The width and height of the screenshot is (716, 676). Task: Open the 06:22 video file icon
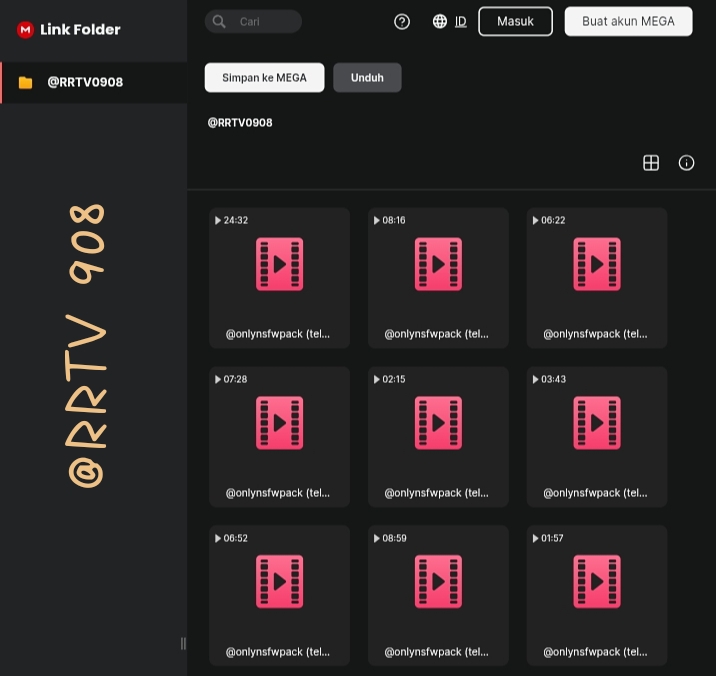point(597,264)
